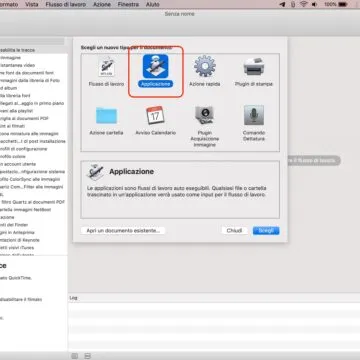Select the Applicazione document type icon
This screenshot has height=360, width=360.
click(x=155, y=66)
